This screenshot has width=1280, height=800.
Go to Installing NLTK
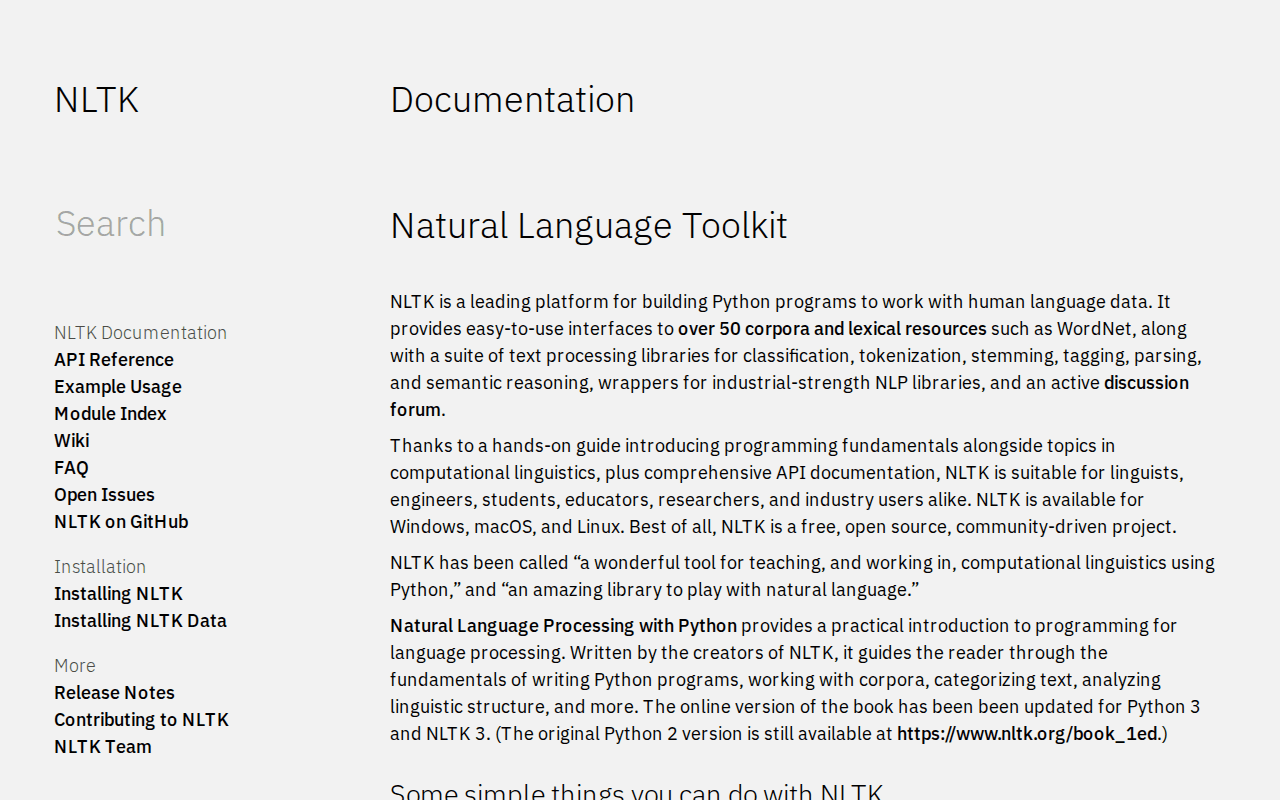pyautogui.click(x=118, y=594)
